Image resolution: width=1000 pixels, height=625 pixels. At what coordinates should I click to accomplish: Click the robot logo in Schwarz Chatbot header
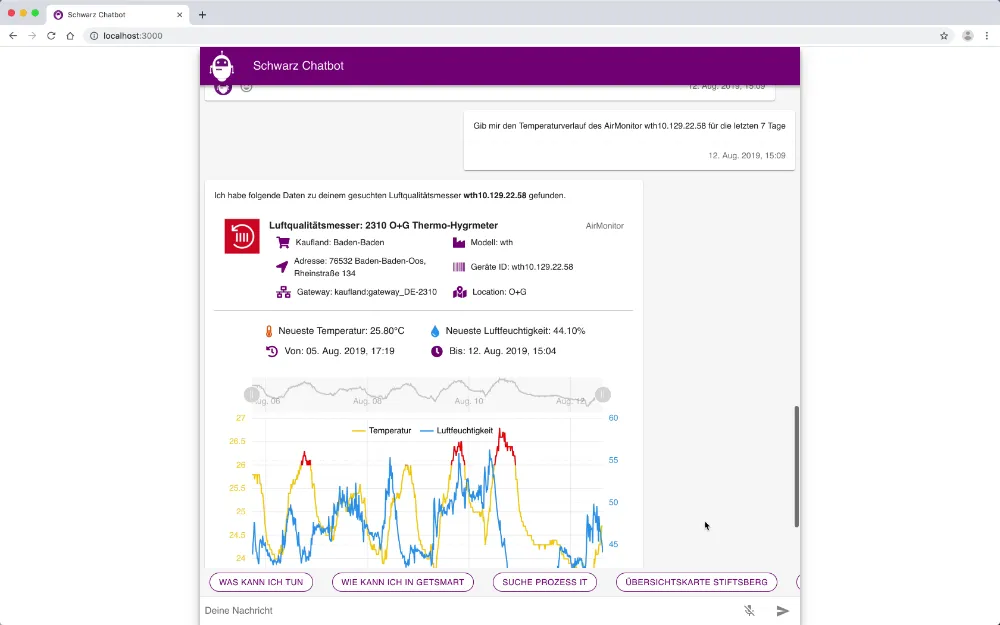point(222,66)
